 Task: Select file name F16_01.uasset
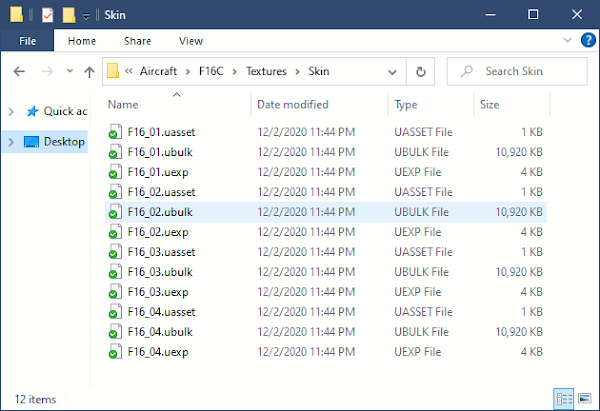(161, 132)
